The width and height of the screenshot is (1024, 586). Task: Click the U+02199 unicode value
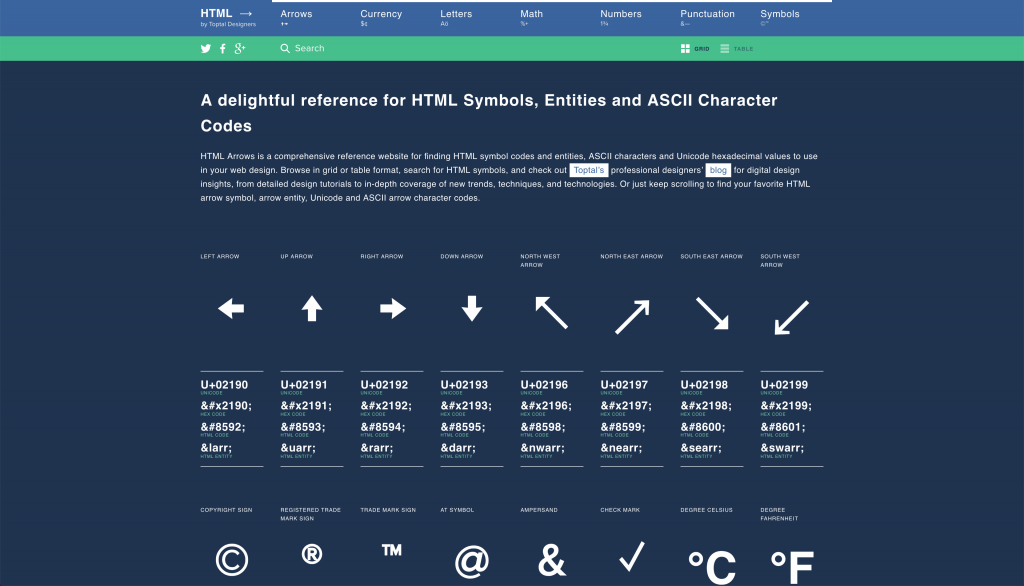click(784, 385)
